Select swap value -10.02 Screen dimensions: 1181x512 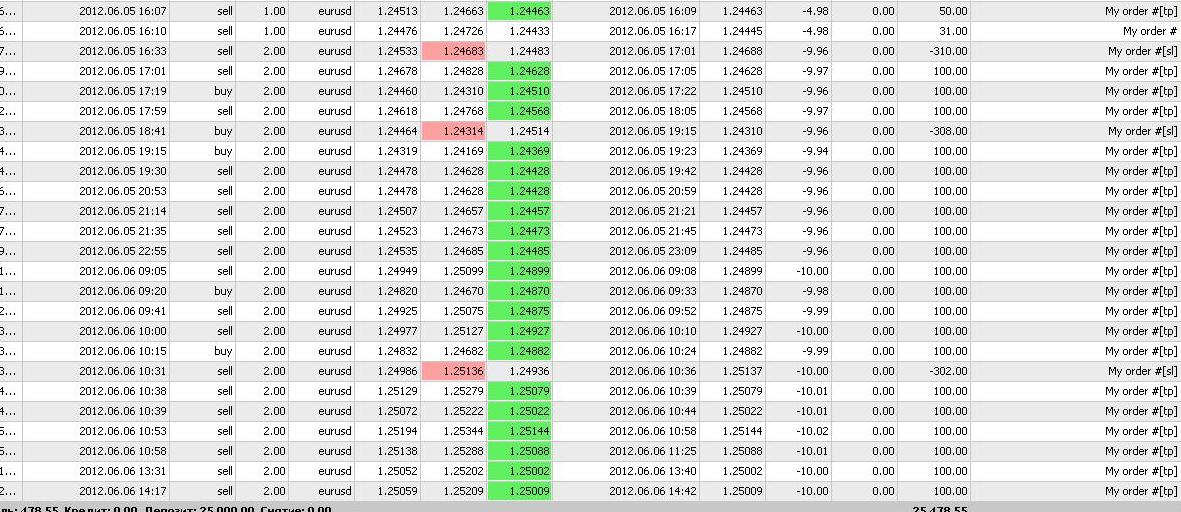(813, 431)
